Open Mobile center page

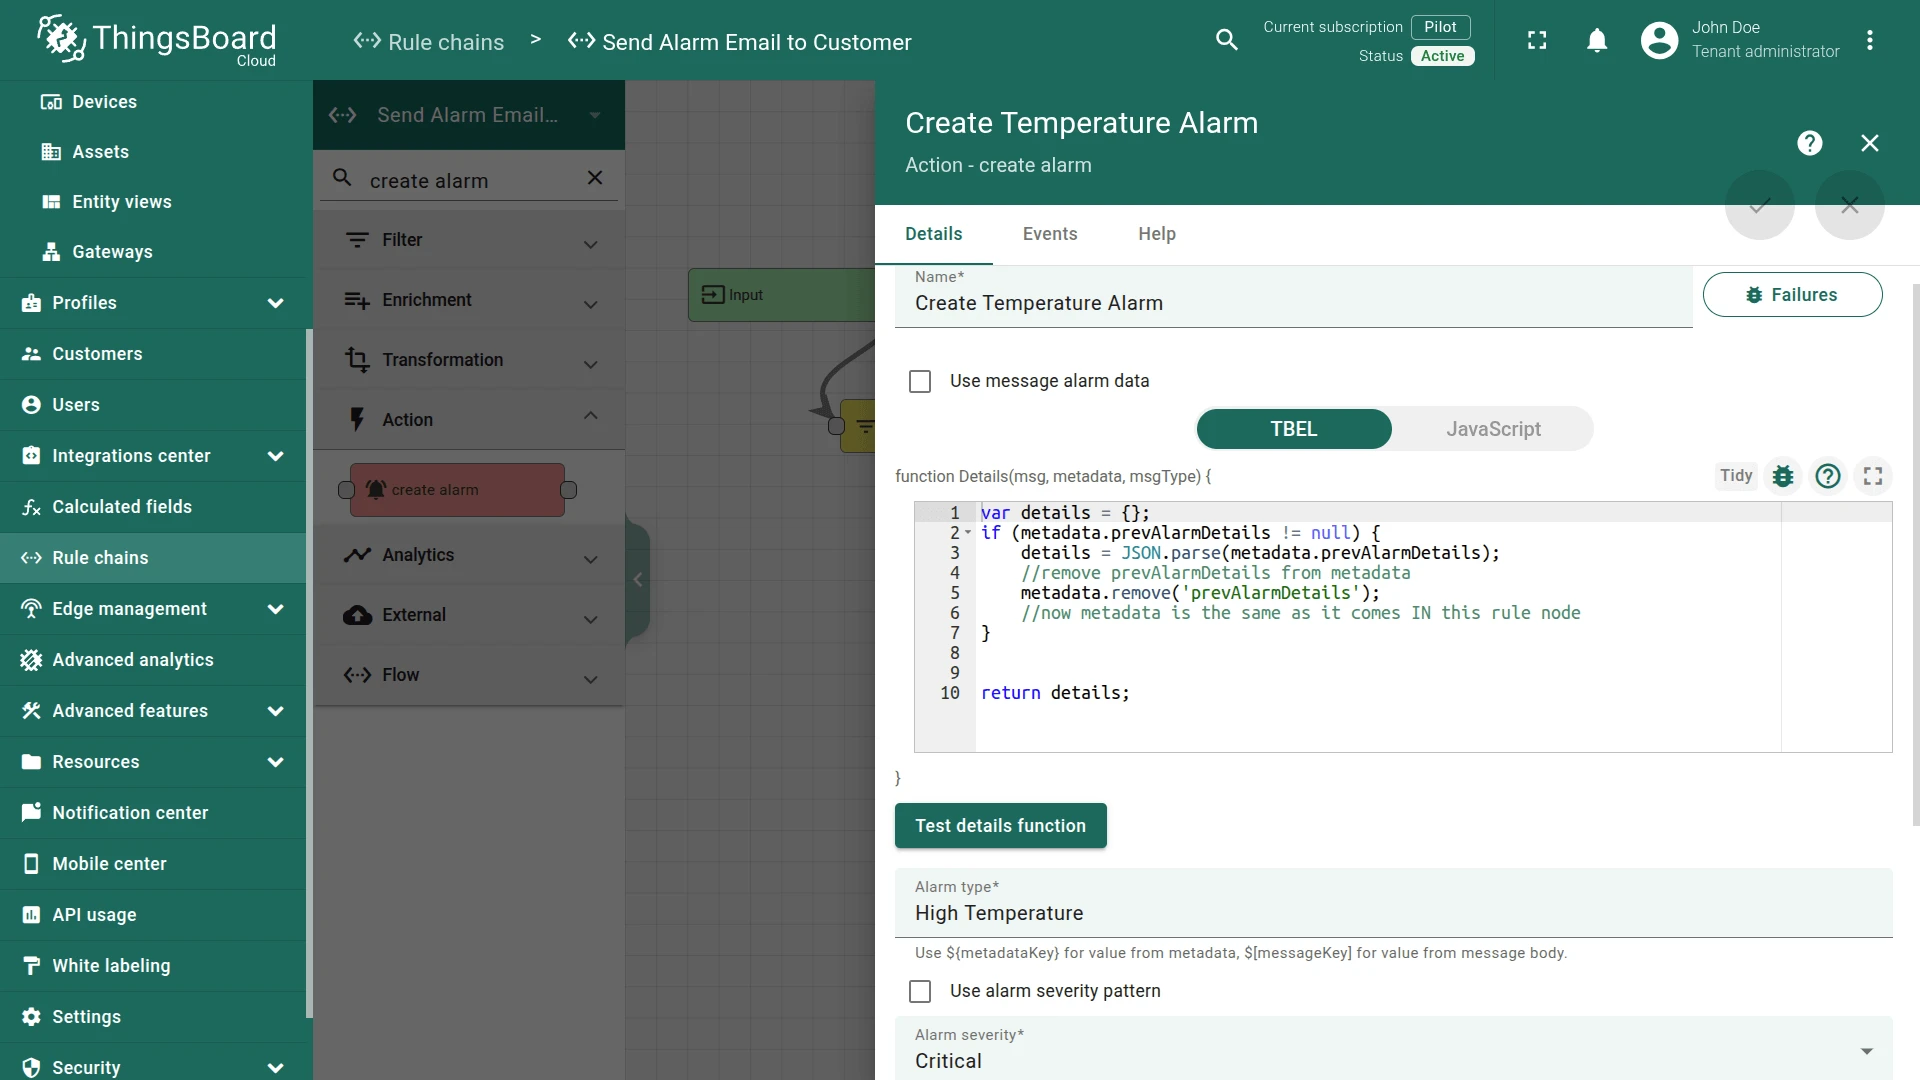pos(153,864)
